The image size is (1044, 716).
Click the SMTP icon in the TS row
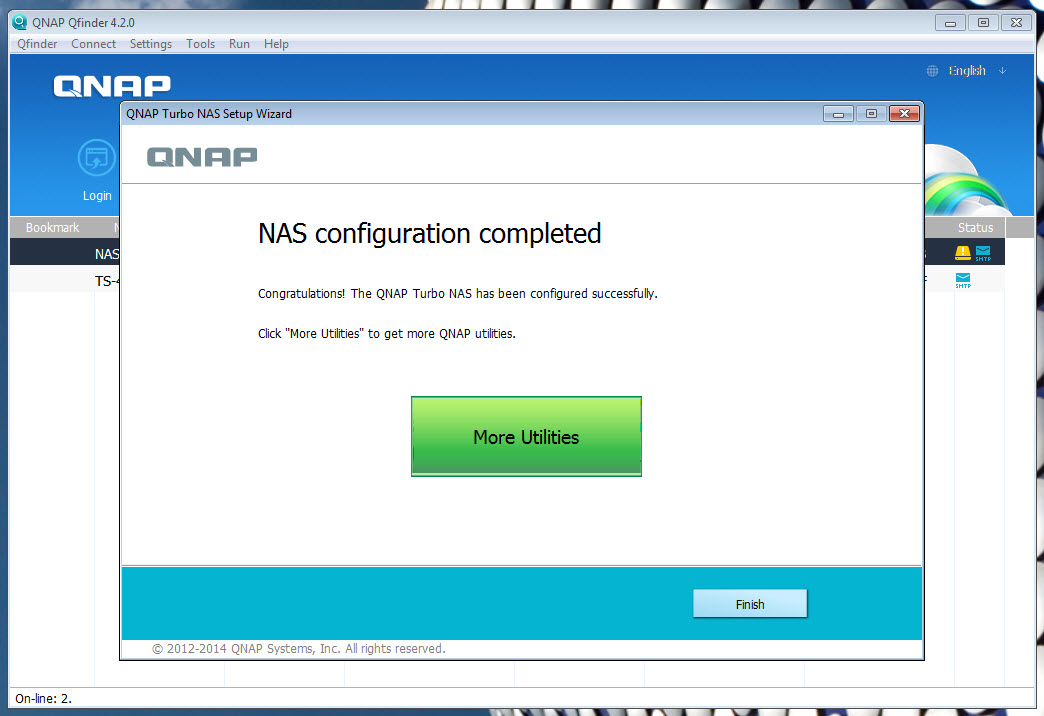(x=963, y=280)
